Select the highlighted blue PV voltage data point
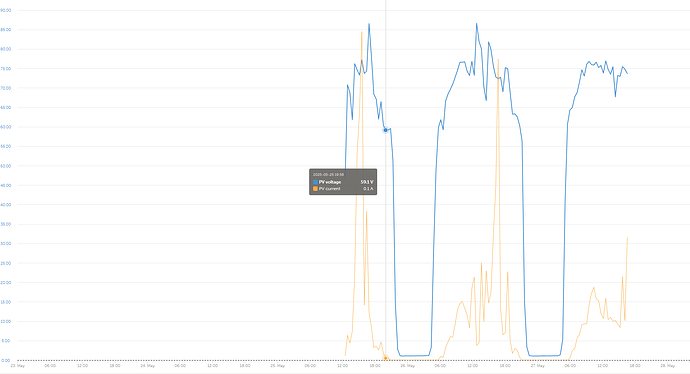 coord(385,130)
